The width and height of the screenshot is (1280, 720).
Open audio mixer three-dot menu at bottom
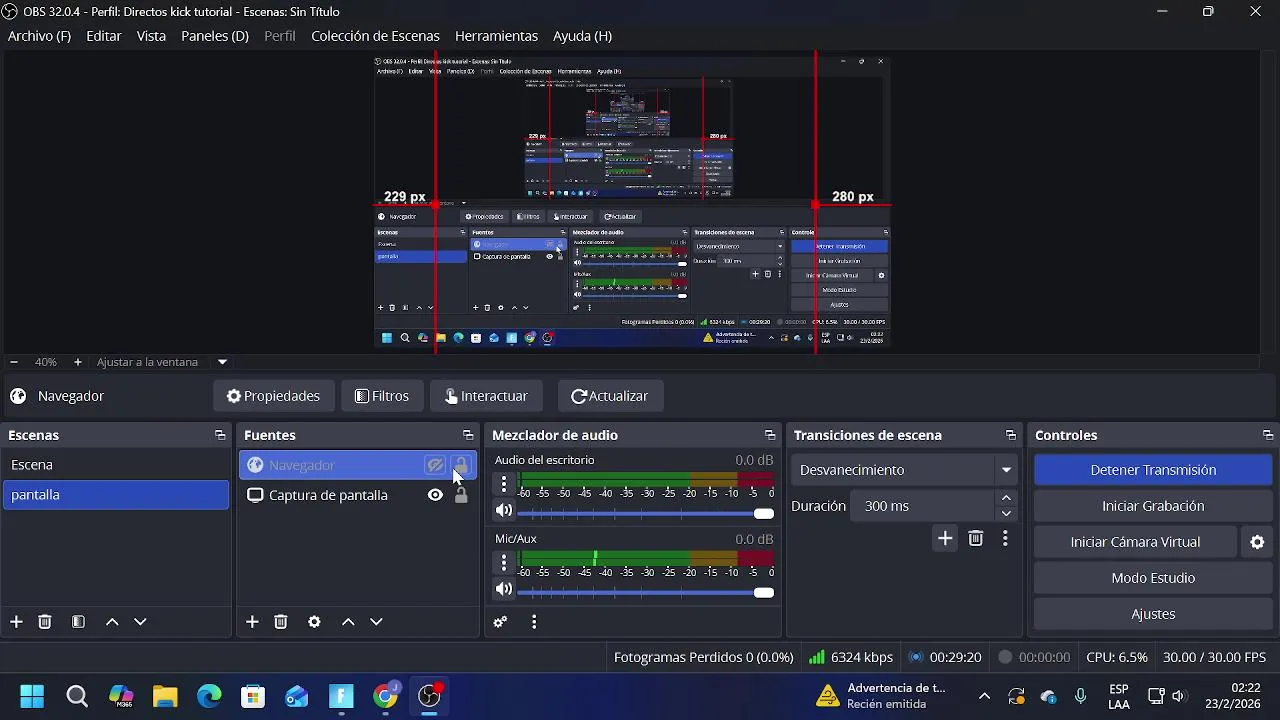coord(534,622)
